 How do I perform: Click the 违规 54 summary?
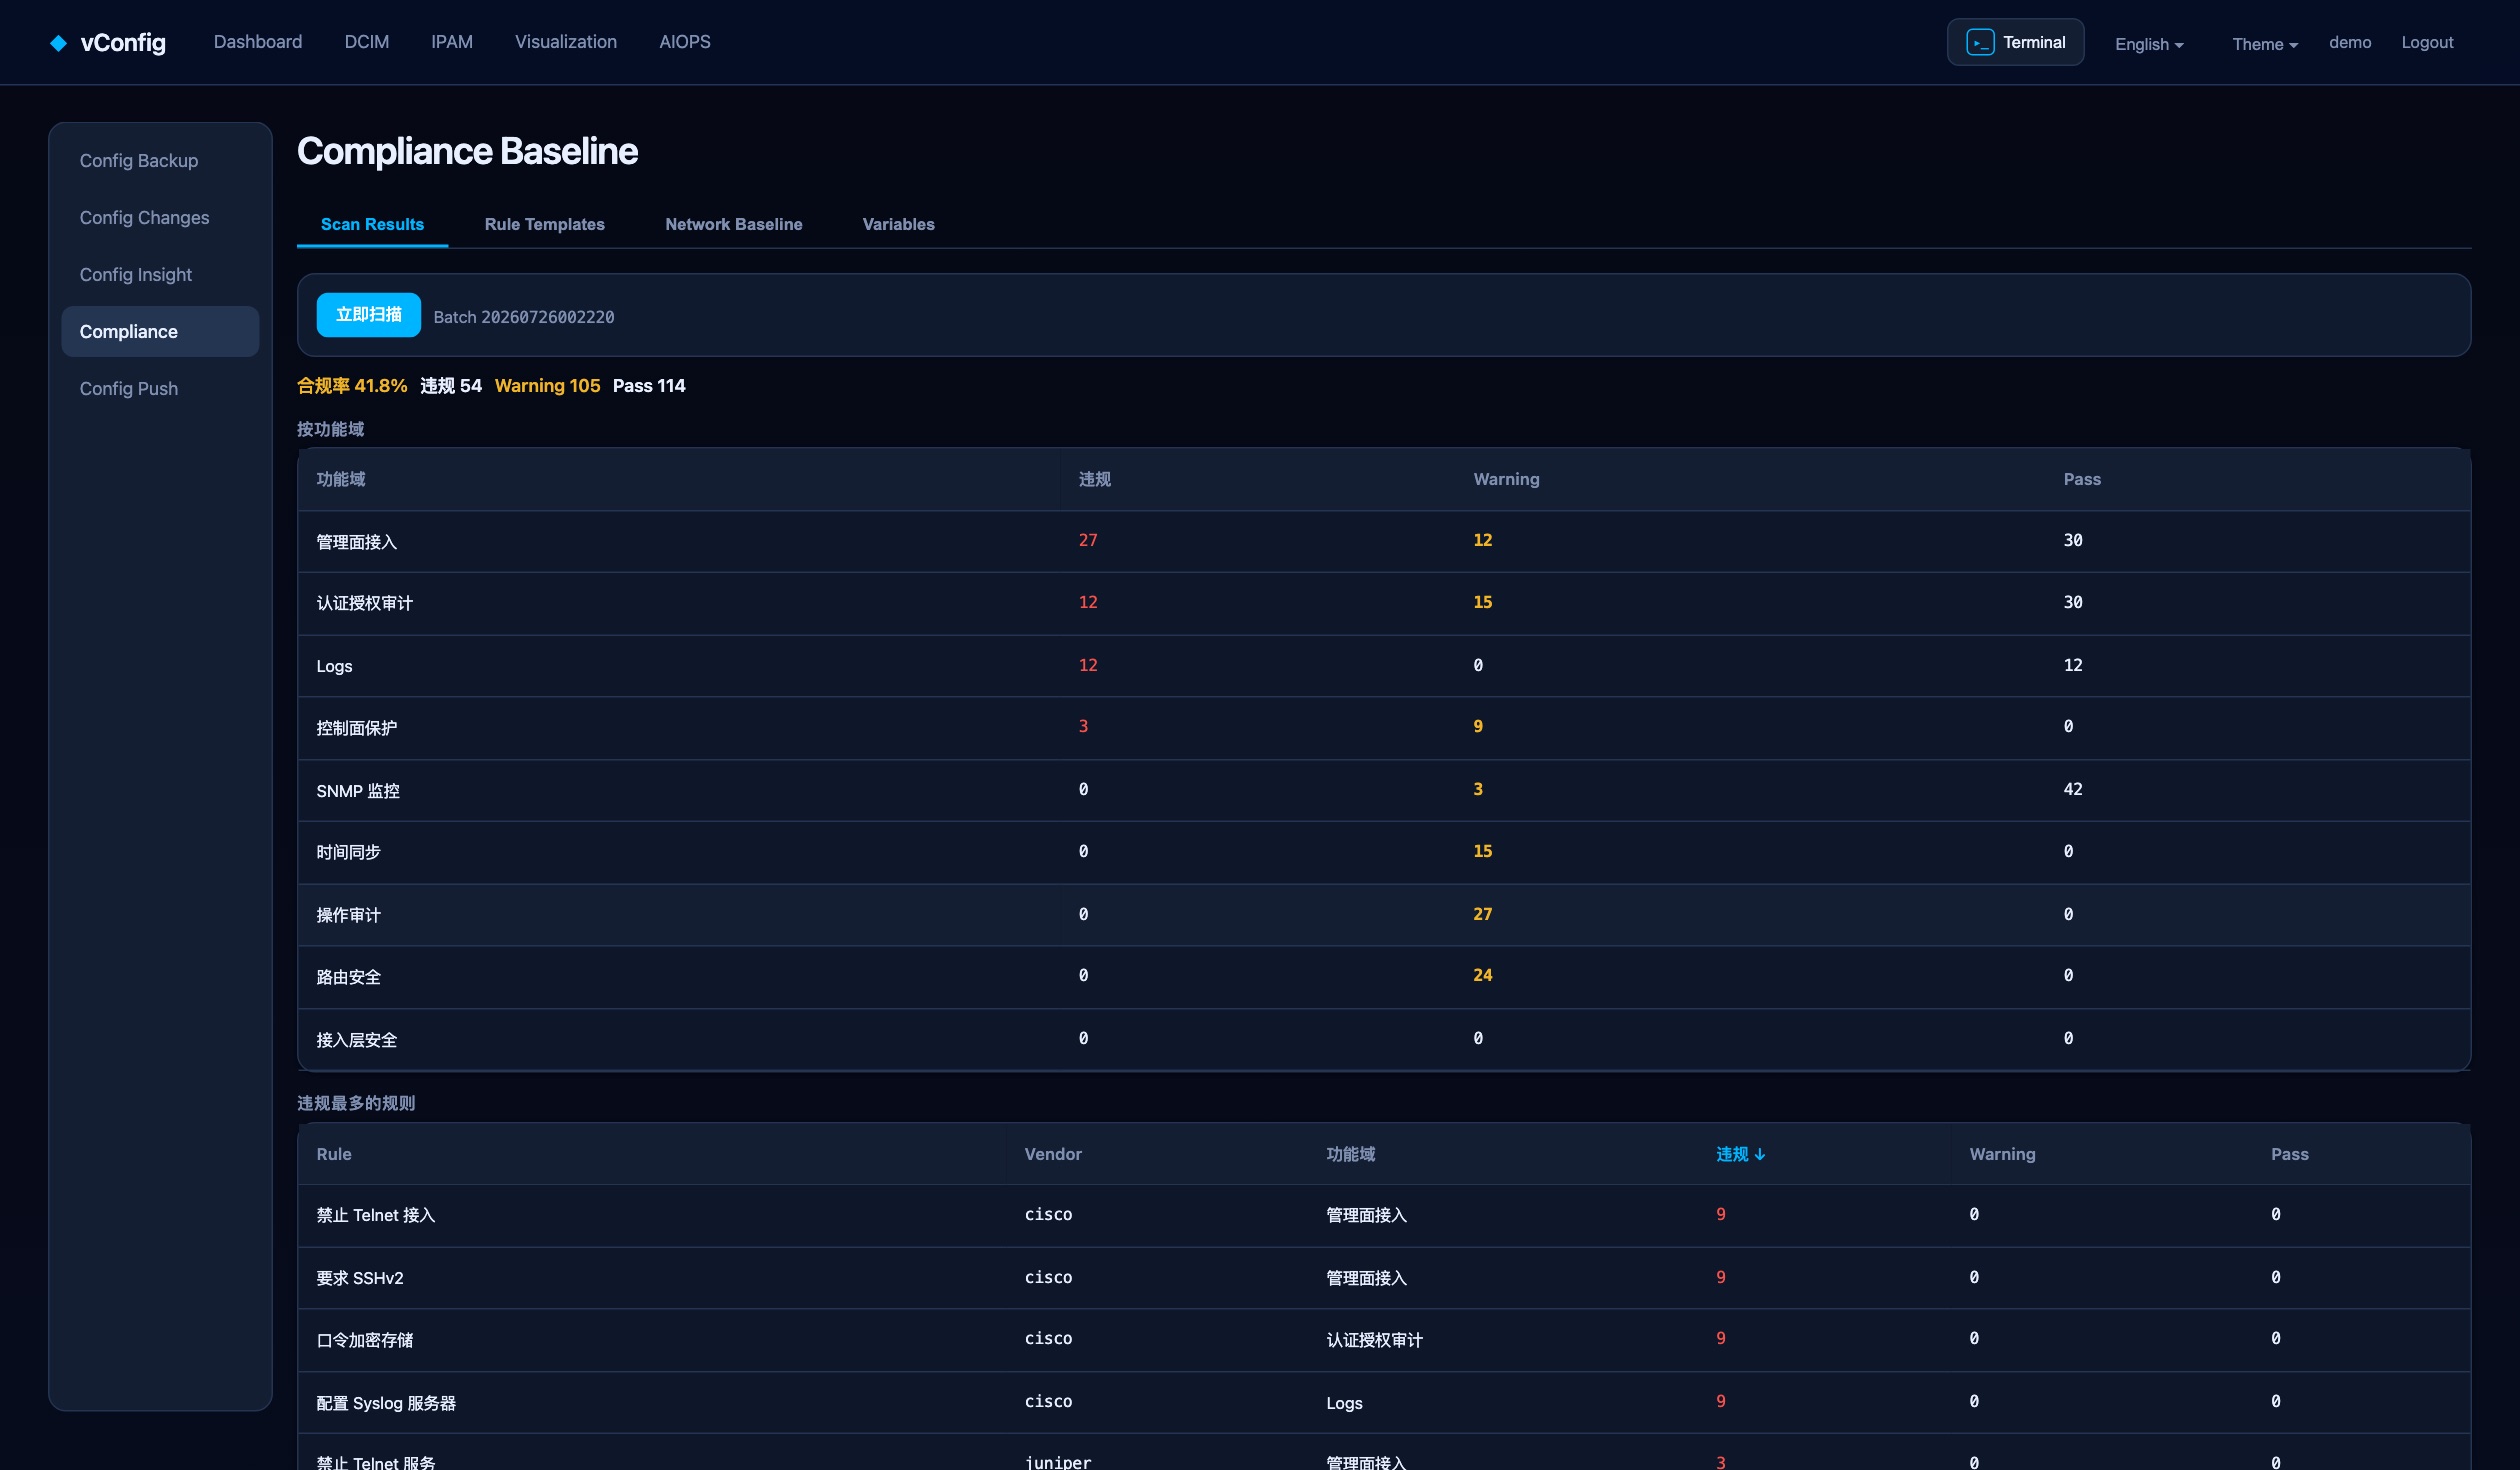451,386
